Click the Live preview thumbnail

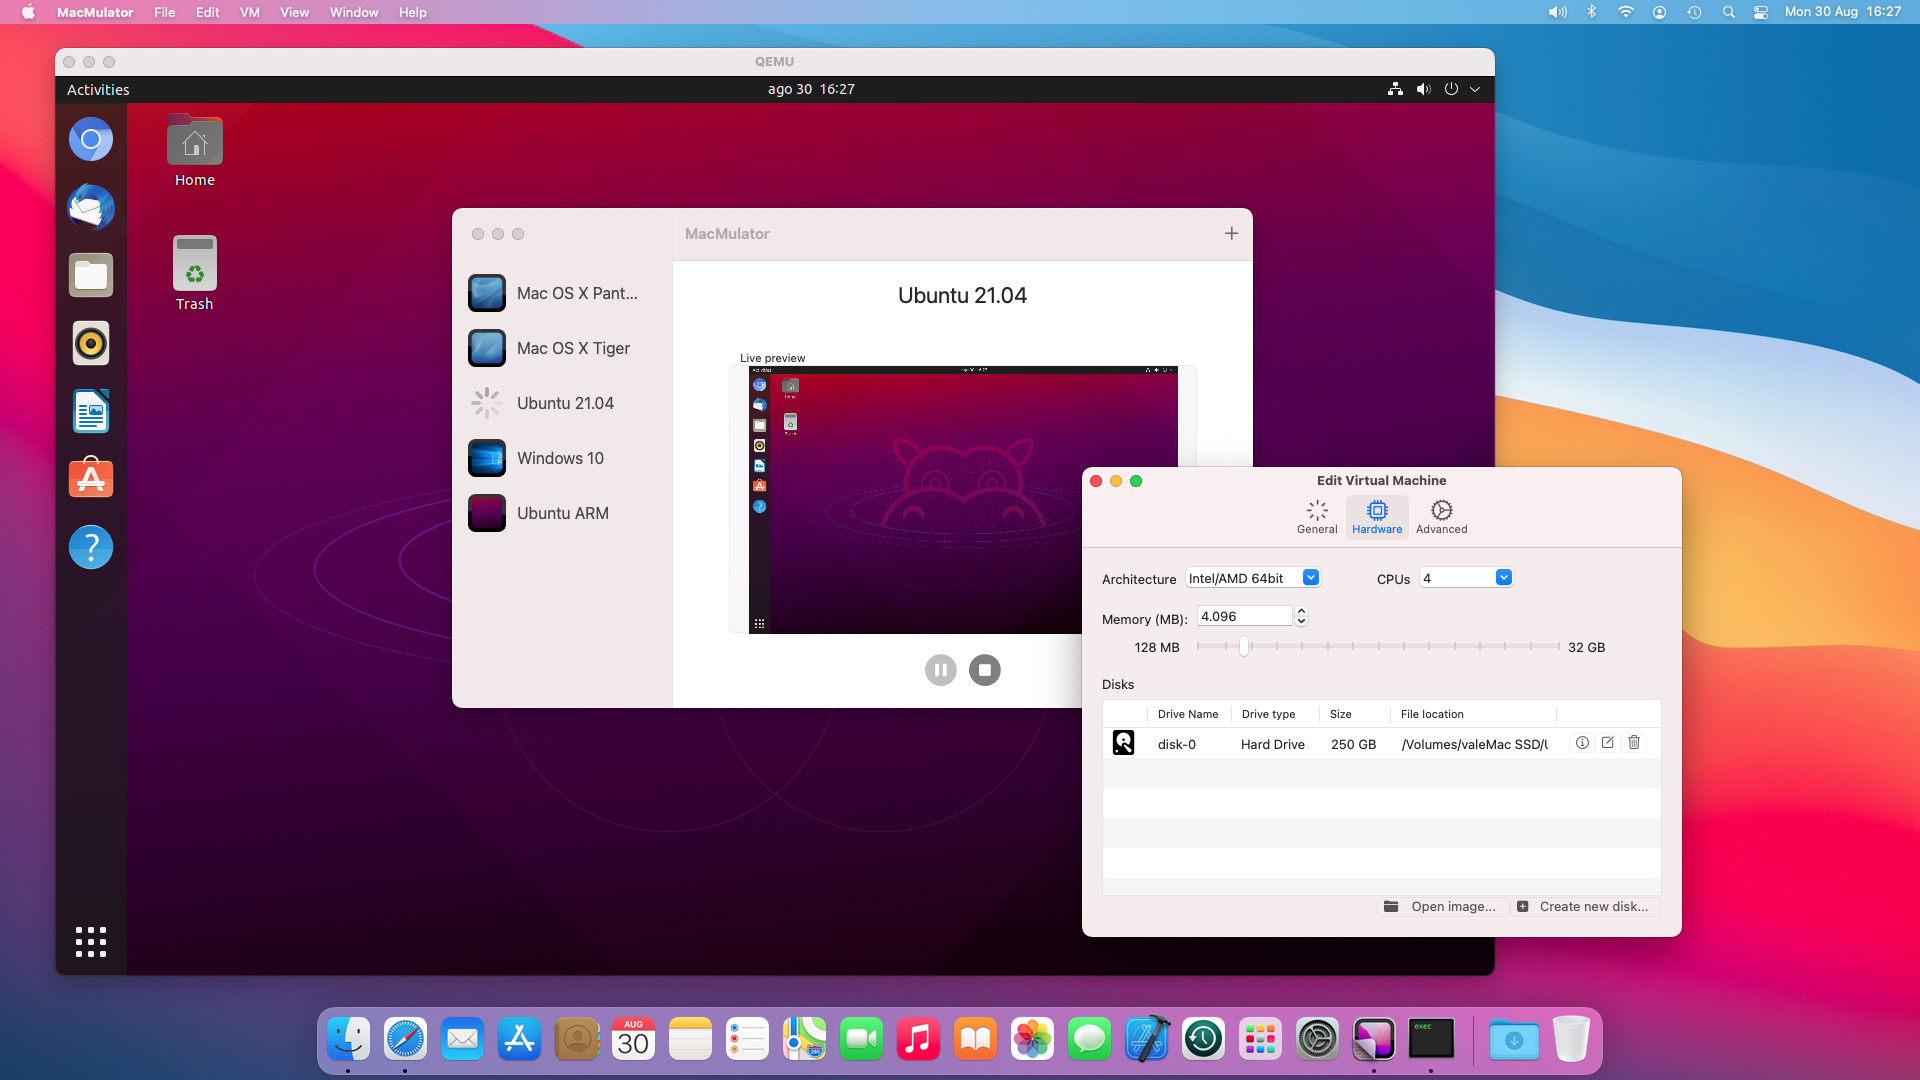963,500
